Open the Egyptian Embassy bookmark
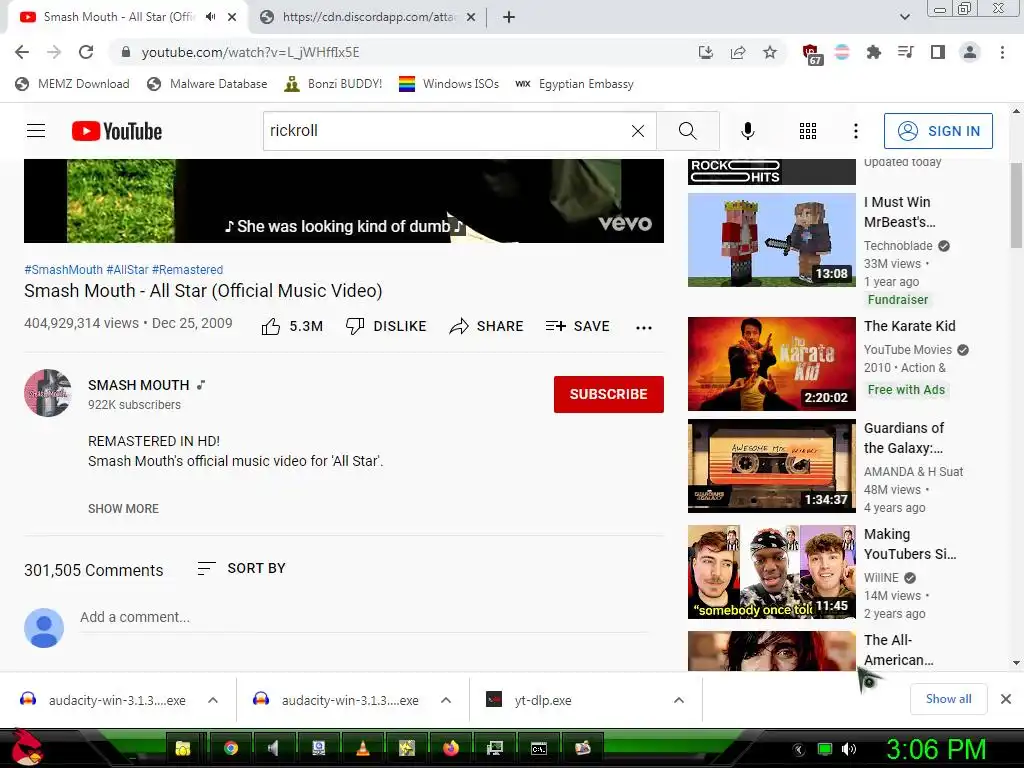Image resolution: width=1024 pixels, height=768 pixels. tap(574, 84)
